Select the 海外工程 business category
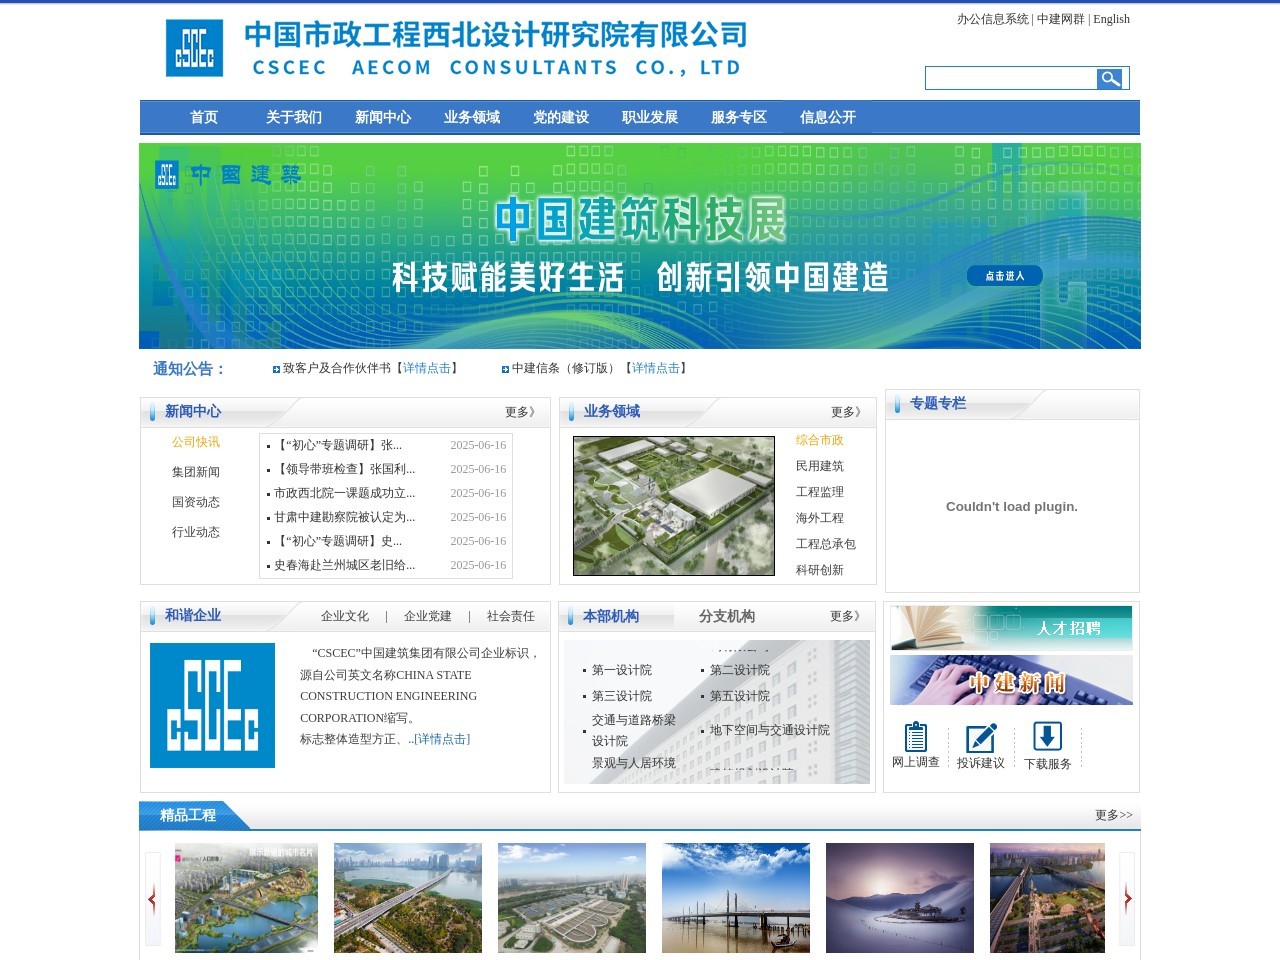This screenshot has height=960, width=1280. click(820, 518)
